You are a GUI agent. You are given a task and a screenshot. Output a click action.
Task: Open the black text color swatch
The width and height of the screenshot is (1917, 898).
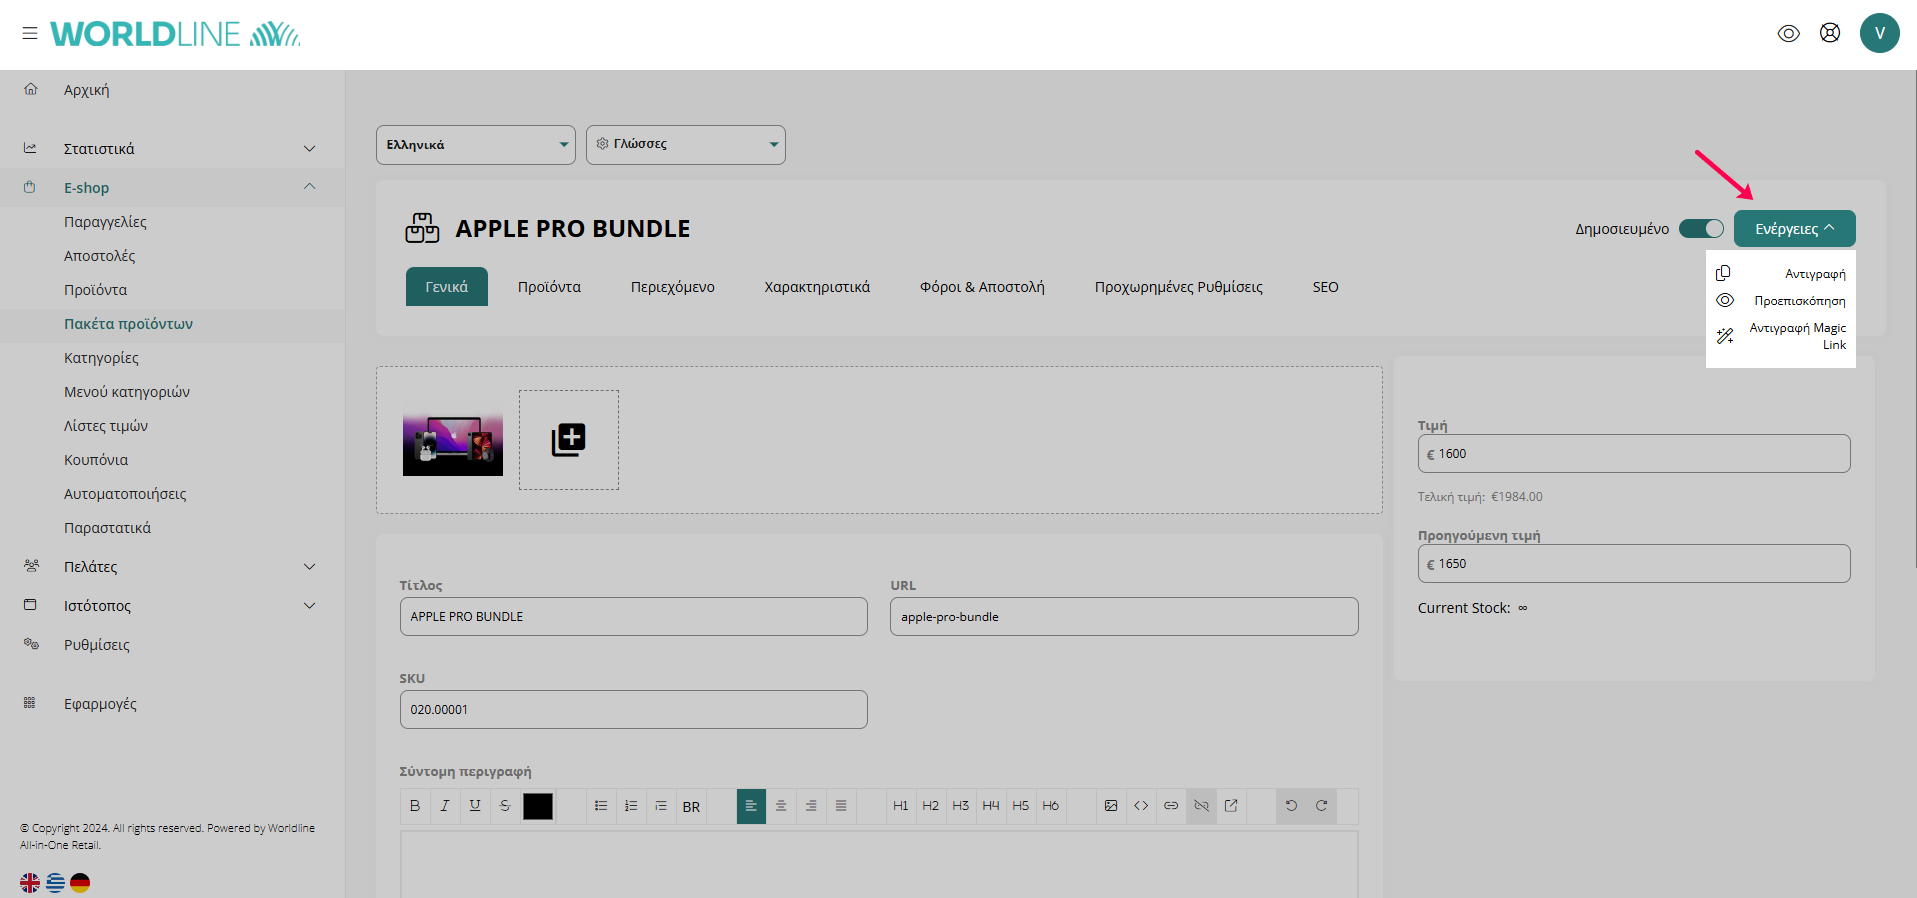coord(538,806)
